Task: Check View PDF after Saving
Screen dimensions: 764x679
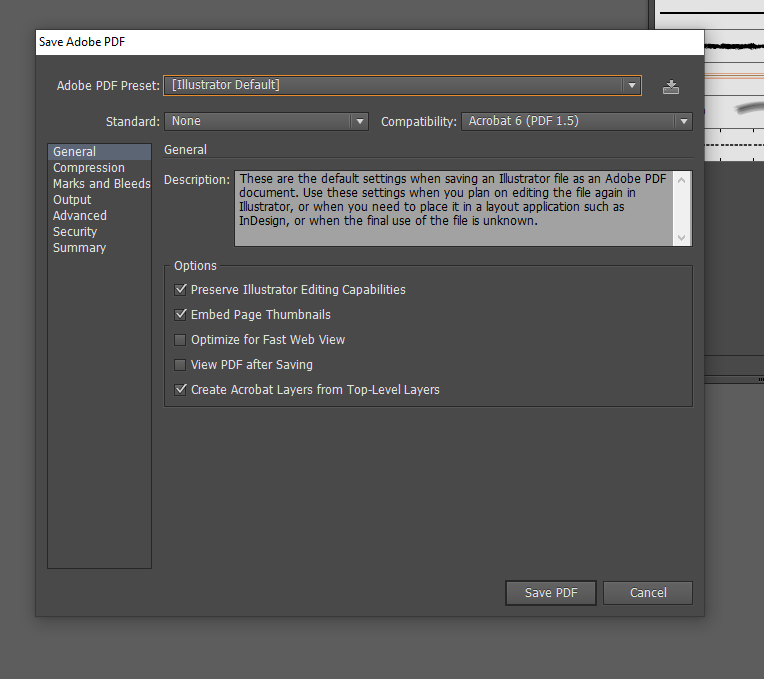Action: [180, 365]
